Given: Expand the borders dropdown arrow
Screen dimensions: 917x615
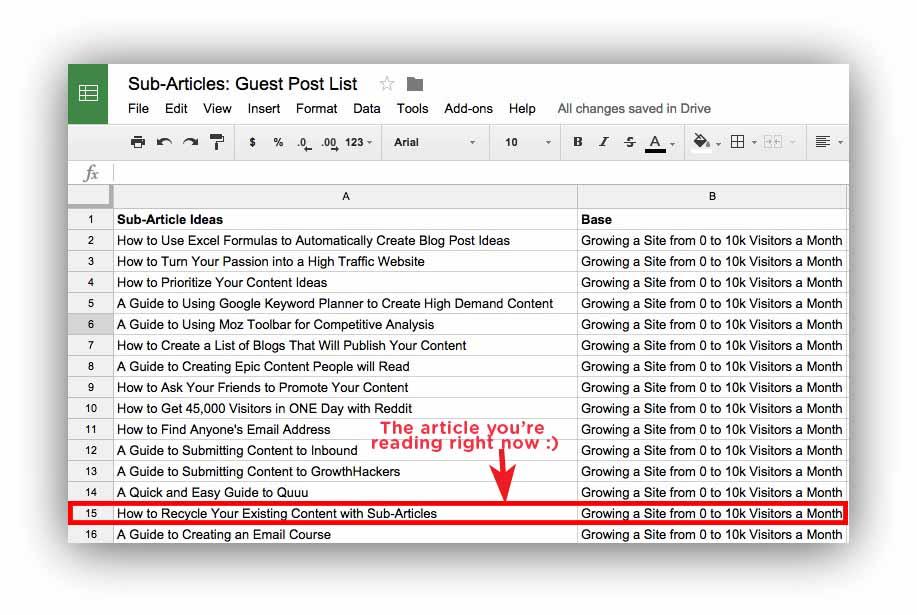Looking at the screenshot, I should tap(754, 143).
